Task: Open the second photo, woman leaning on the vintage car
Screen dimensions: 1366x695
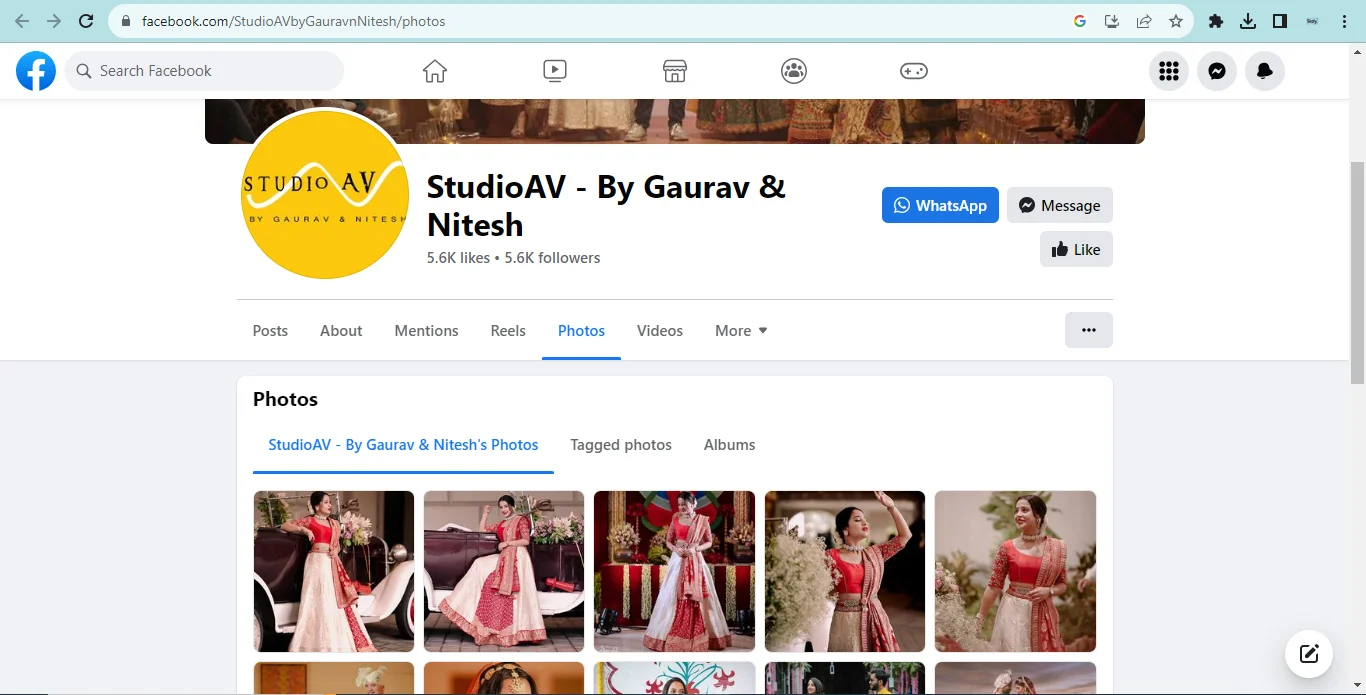Action: pos(504,571)
